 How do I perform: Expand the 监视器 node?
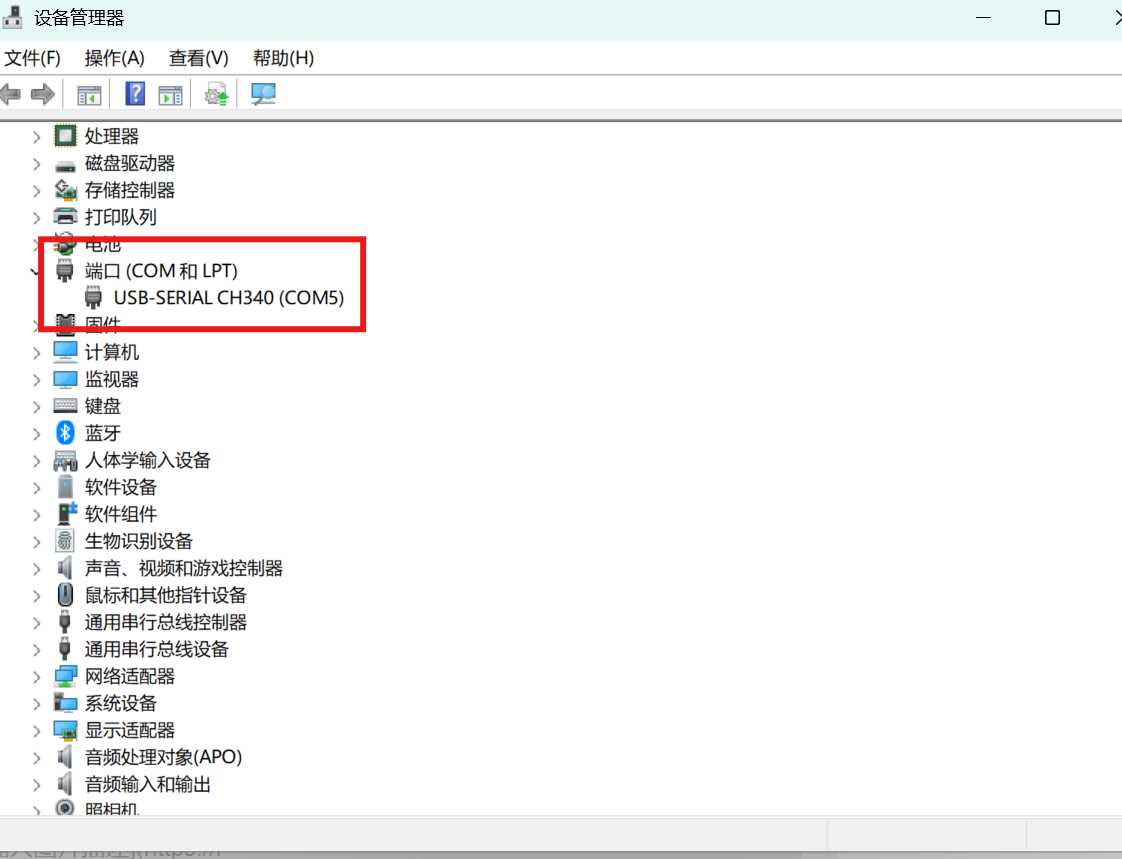tap(36, 380)
